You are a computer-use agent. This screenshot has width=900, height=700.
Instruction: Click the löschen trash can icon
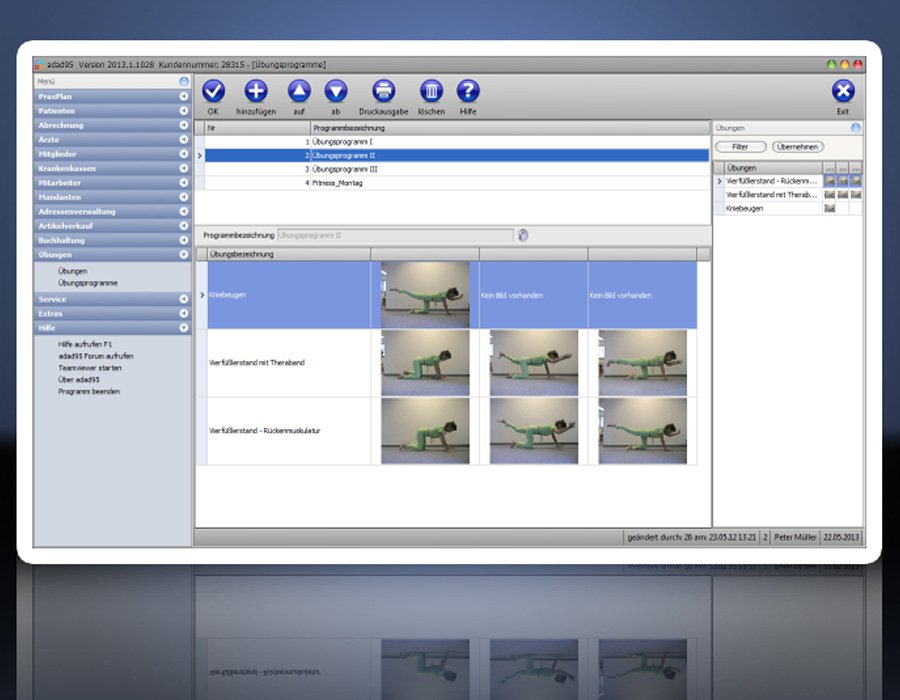[431, 92]
